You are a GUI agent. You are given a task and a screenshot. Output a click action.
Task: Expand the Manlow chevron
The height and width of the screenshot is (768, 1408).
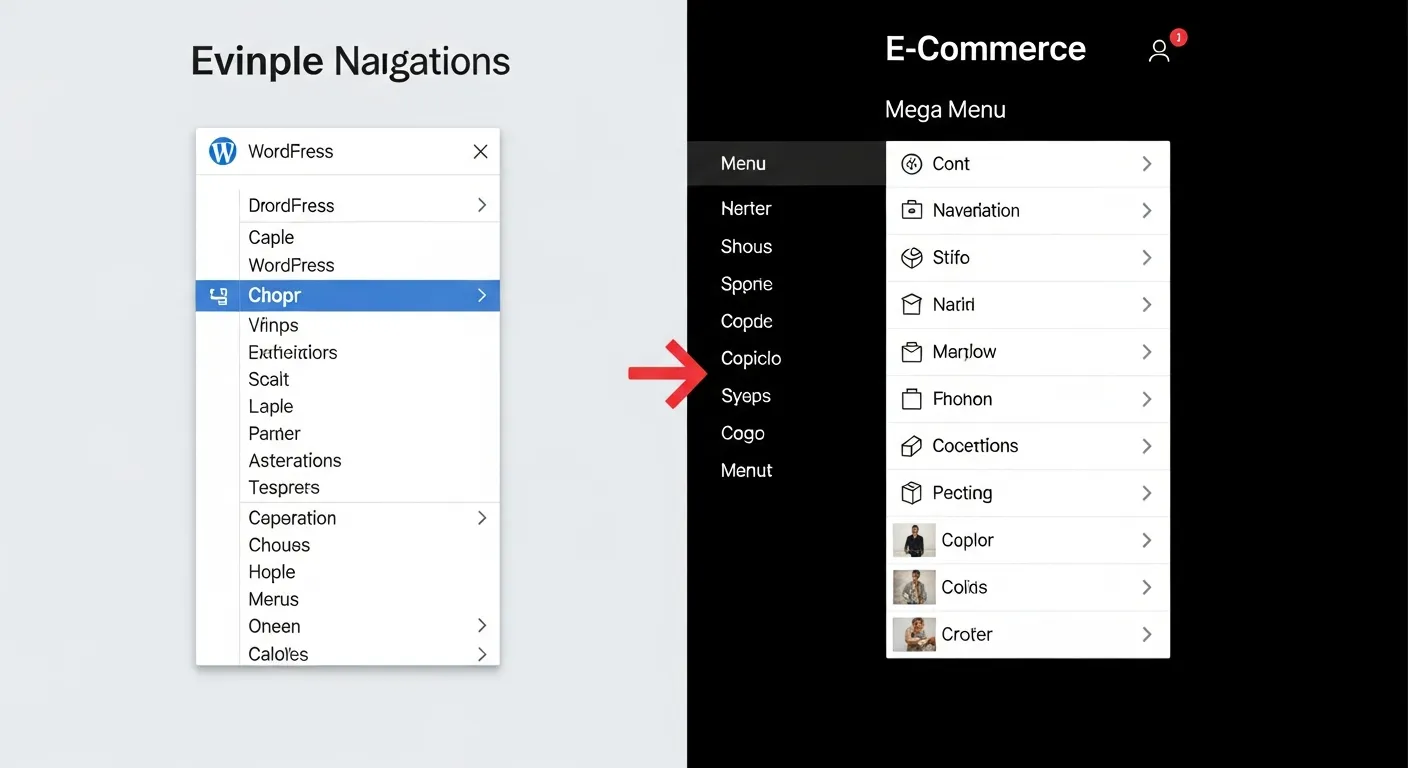pyautogui.click(x=1147, y=352)
